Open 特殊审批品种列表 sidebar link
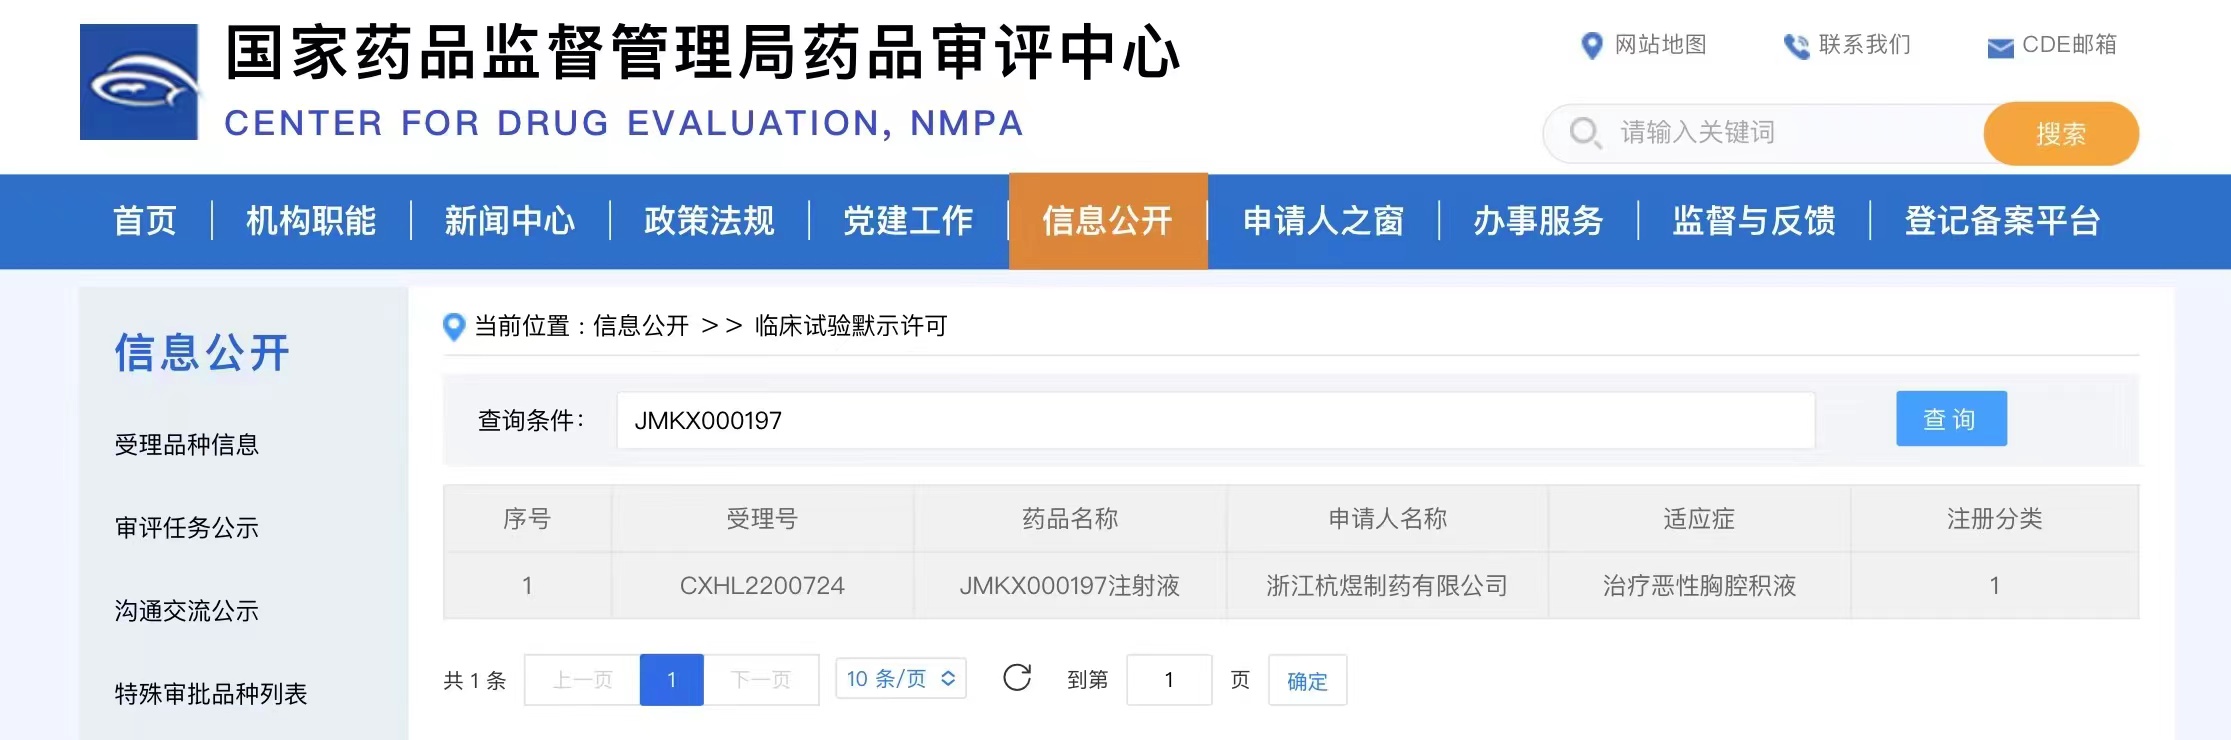This screenshot has width=2231, height=740. click(211, 694)
